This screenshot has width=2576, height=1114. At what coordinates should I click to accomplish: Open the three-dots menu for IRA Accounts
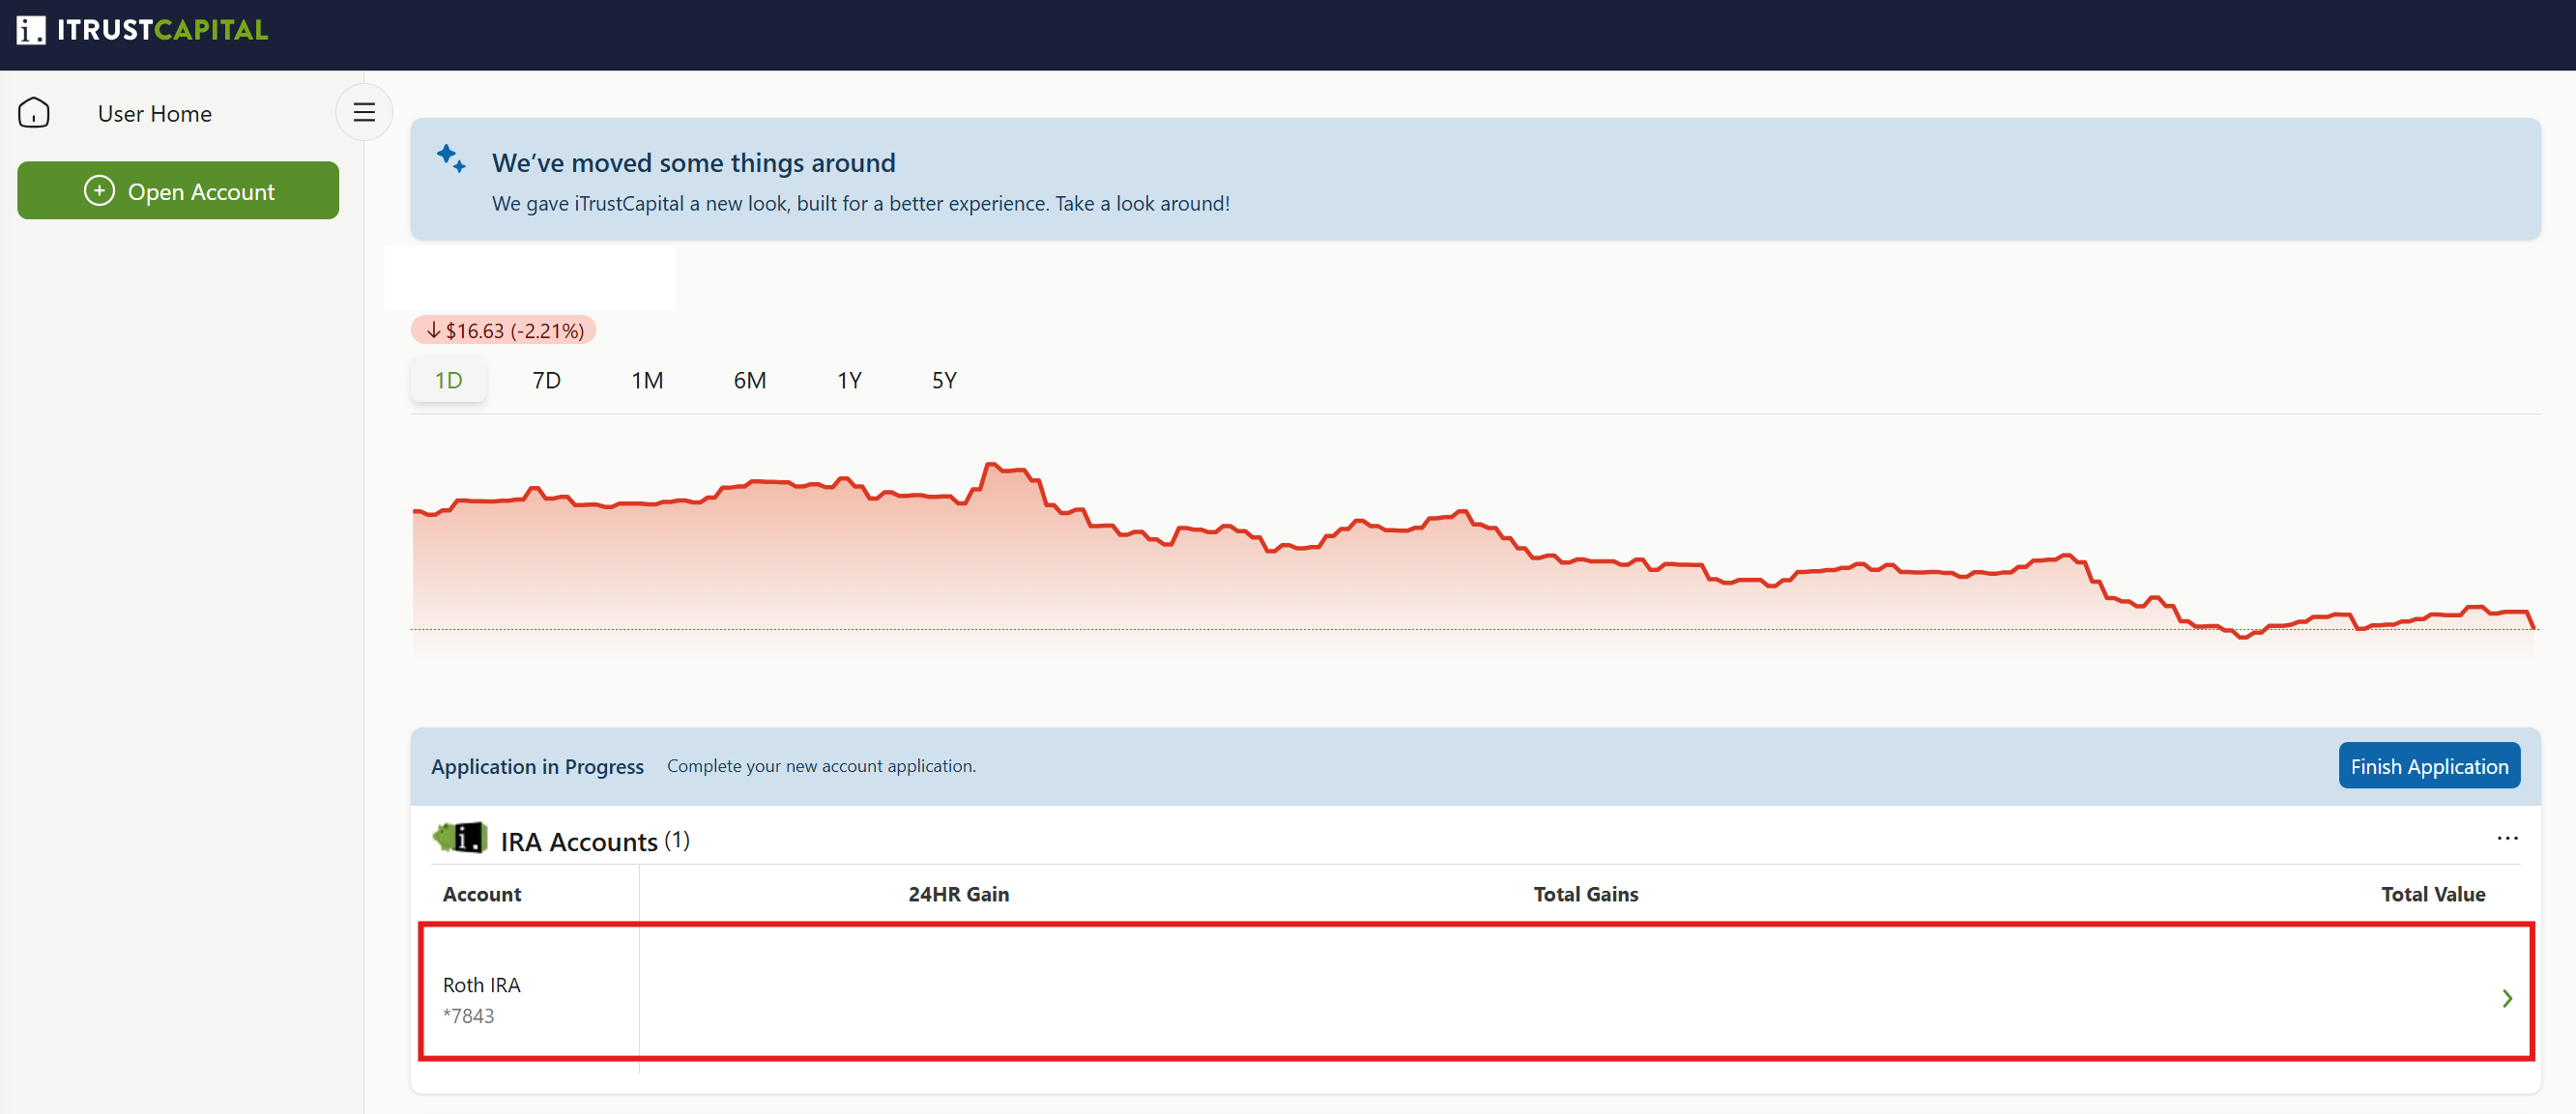pos(2507,838)
